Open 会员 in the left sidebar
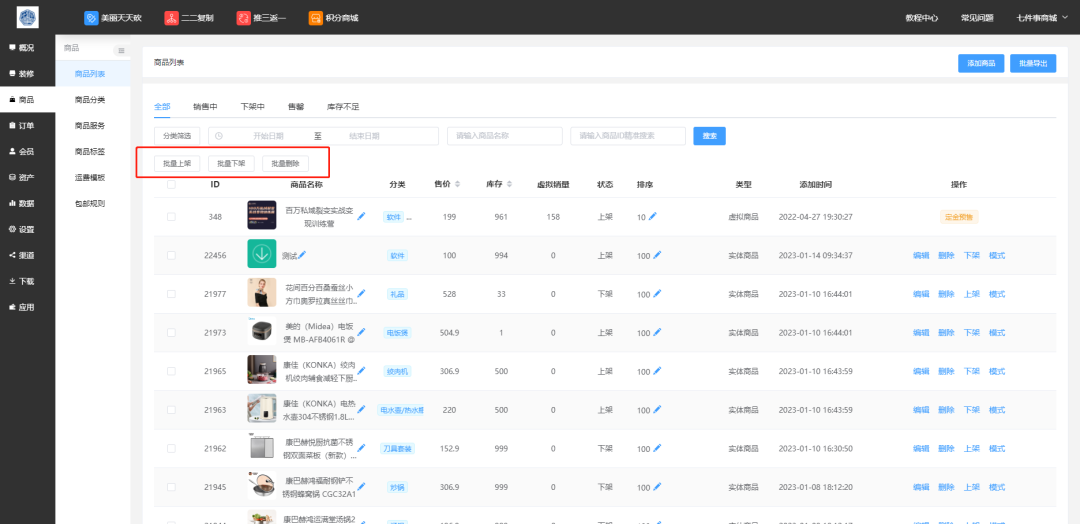This screenshot has width=1080, height=524. click(21, 151)
